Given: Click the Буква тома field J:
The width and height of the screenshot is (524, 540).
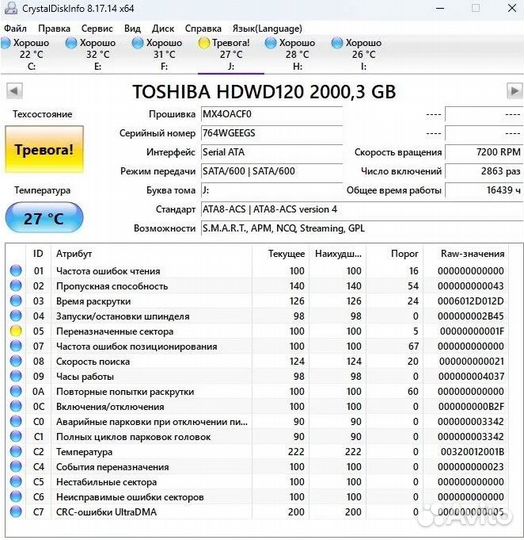Looking at the screenshot, I should 272,190.
